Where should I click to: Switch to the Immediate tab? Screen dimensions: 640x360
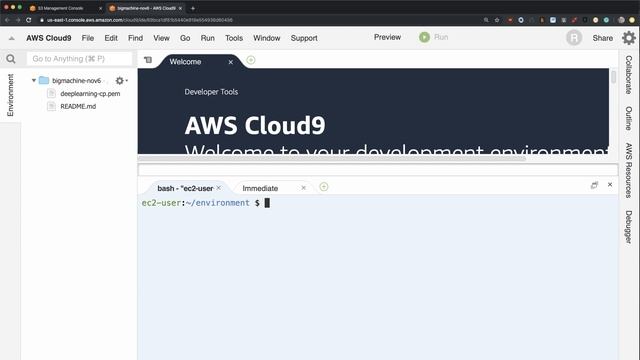pos(260,188)
